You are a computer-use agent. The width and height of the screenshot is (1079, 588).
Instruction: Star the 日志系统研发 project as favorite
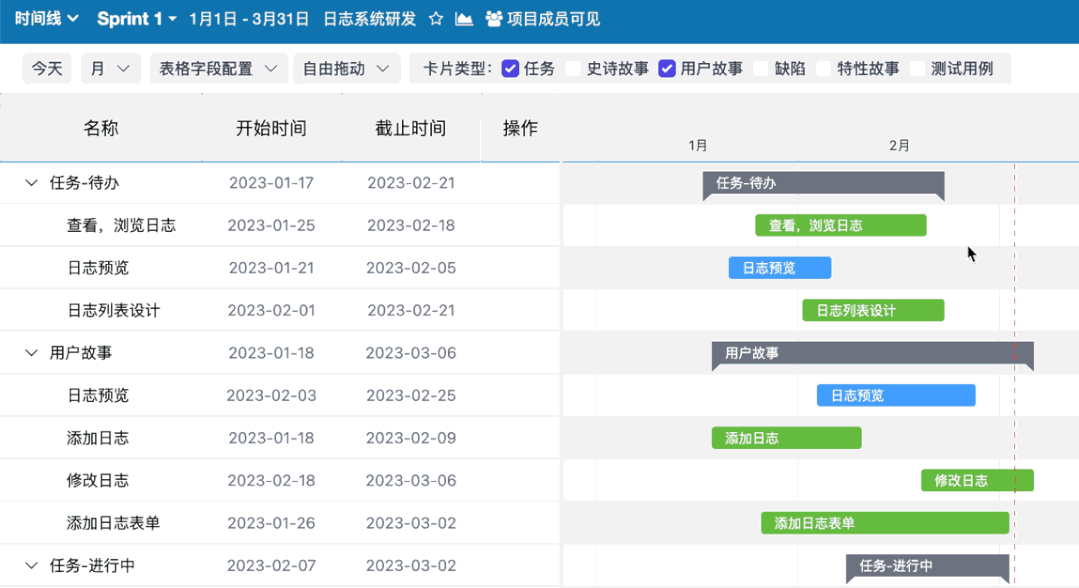pos(436,19)
